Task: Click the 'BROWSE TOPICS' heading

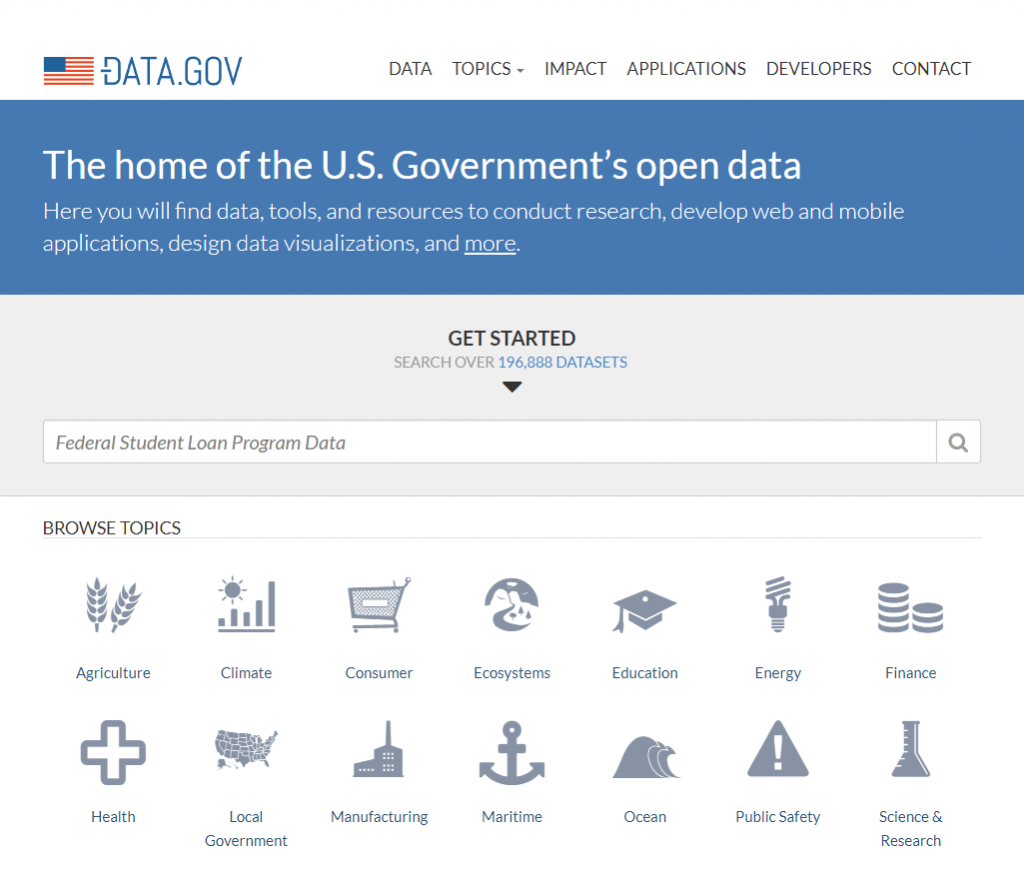Action: (112, 528)
